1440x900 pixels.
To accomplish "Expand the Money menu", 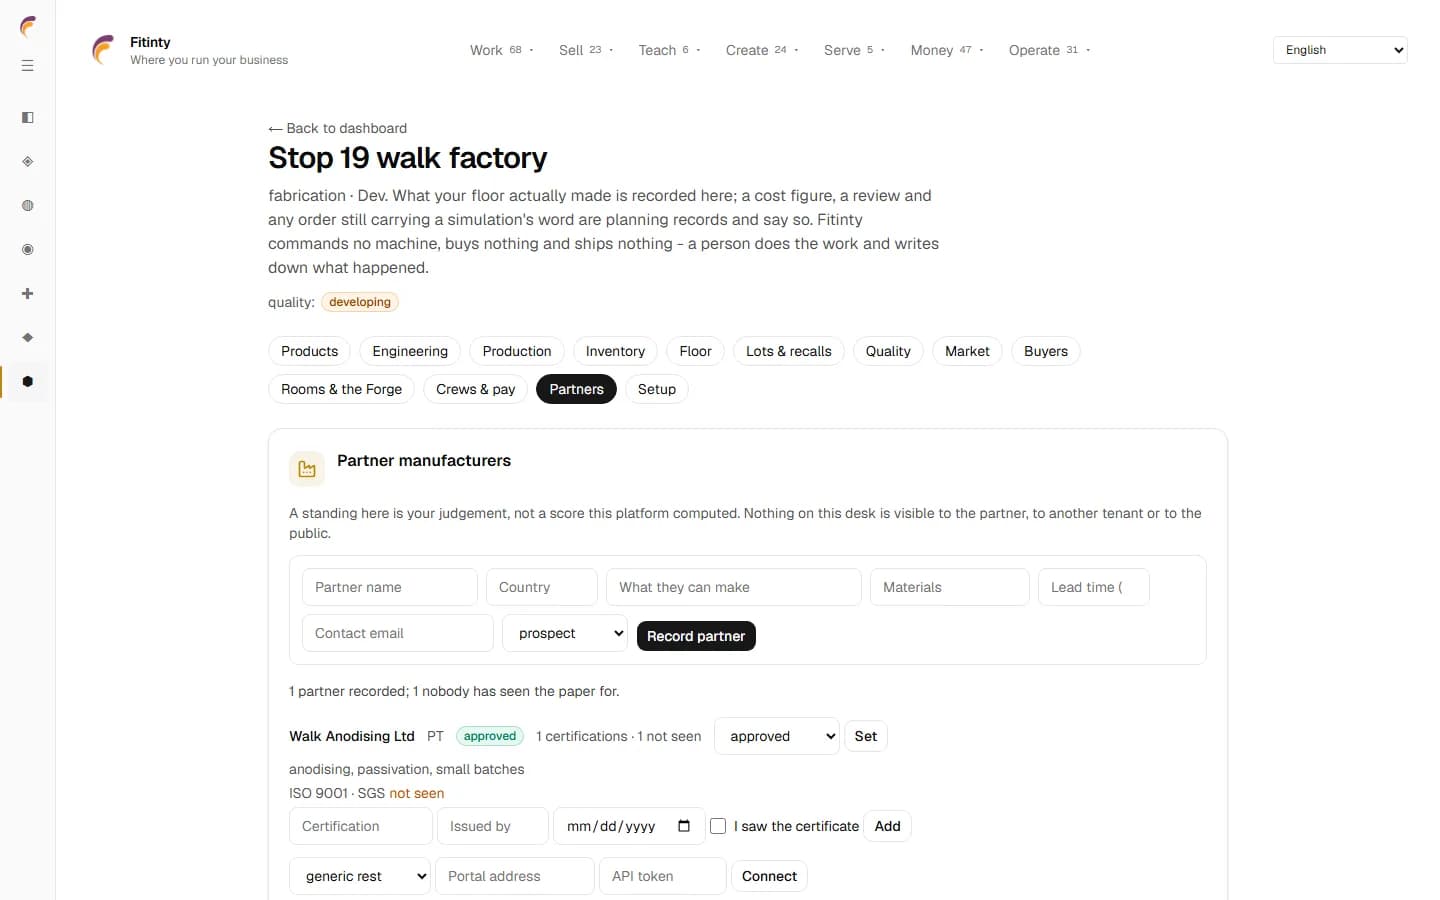I will (x=947, y=50).
